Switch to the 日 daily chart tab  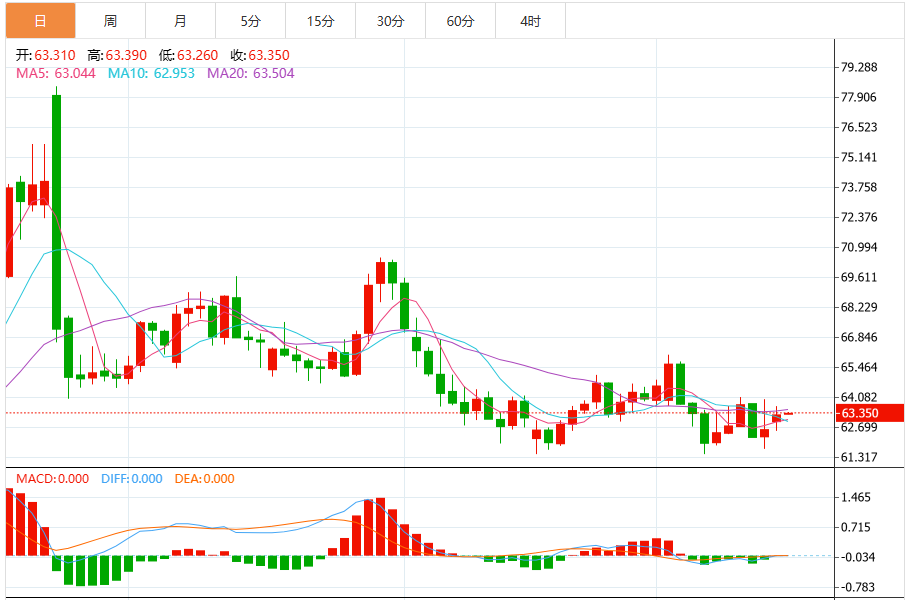(x=40, y=21)
